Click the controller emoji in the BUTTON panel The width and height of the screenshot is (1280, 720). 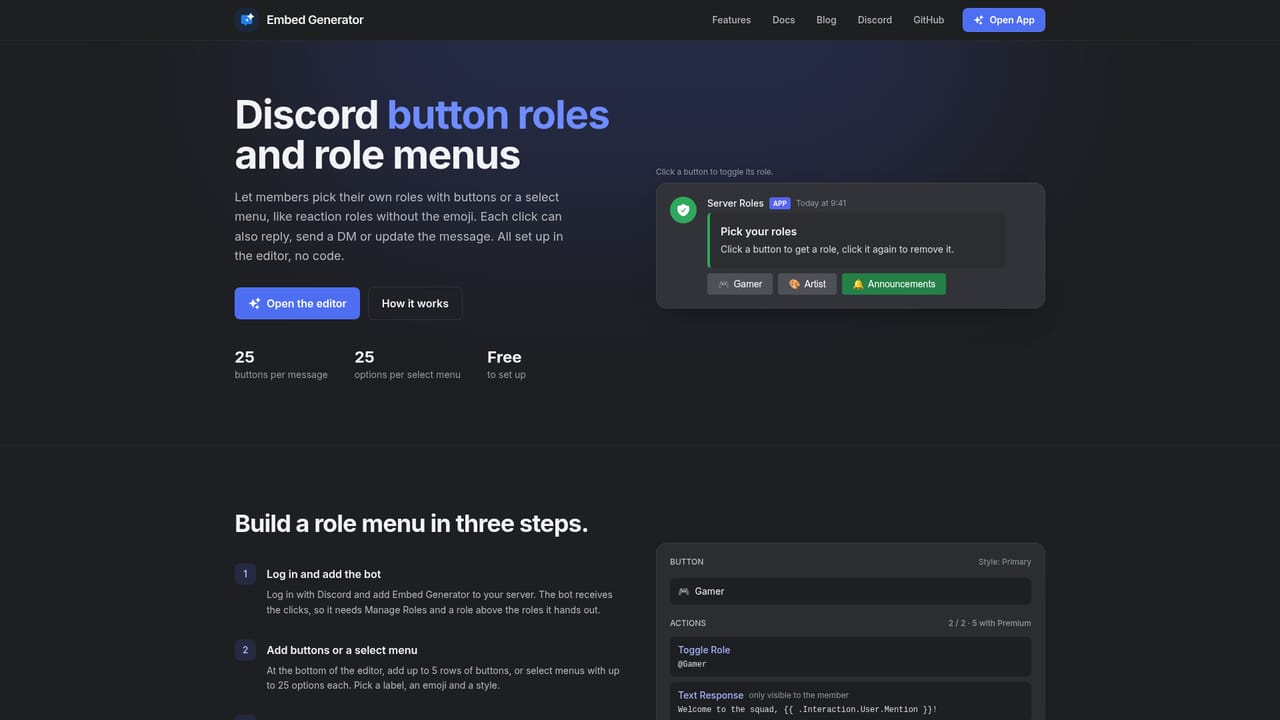click(x=684, y=591)
